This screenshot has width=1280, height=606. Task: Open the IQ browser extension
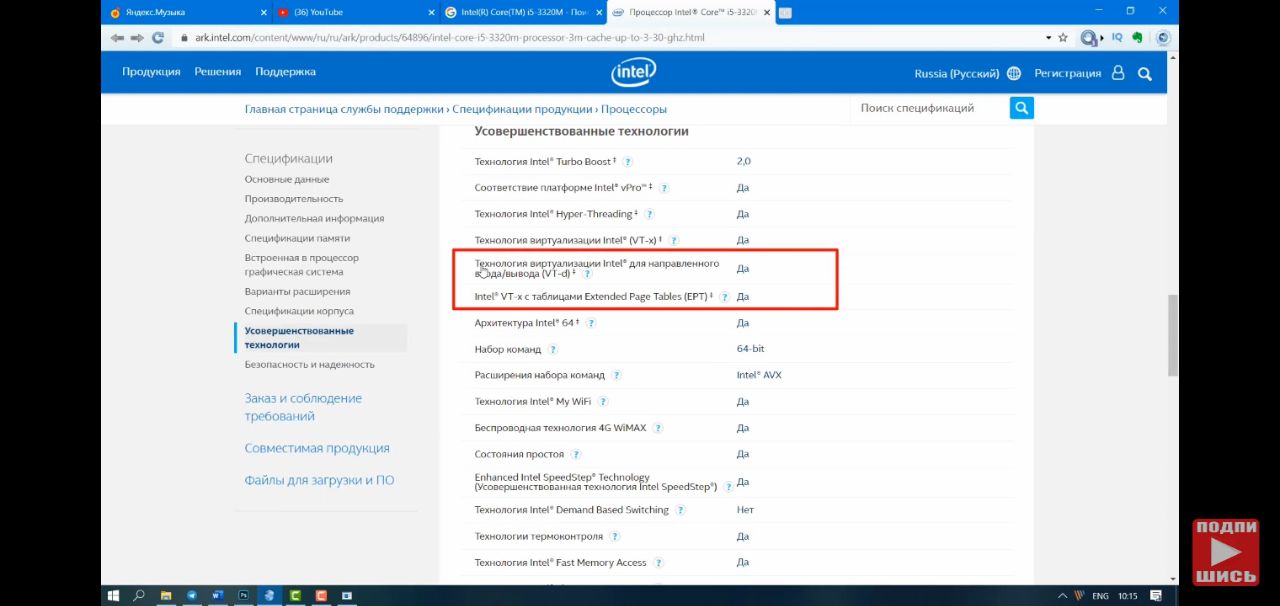pyautogui.click(x=1116, y=37)
